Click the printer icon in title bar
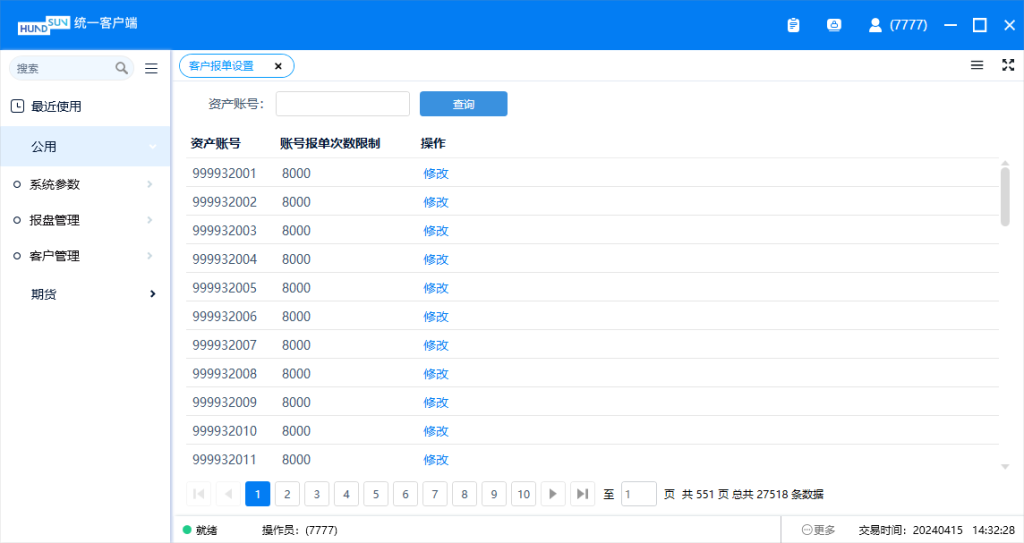 tap(834, 25)
